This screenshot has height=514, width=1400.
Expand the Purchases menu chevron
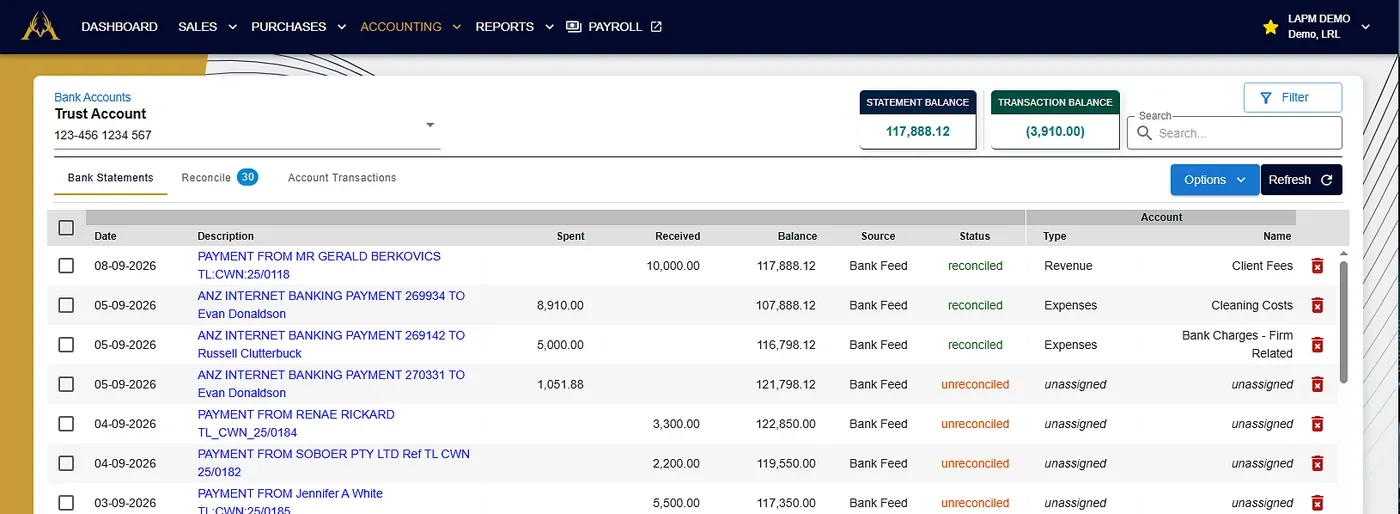coord(341,27)
